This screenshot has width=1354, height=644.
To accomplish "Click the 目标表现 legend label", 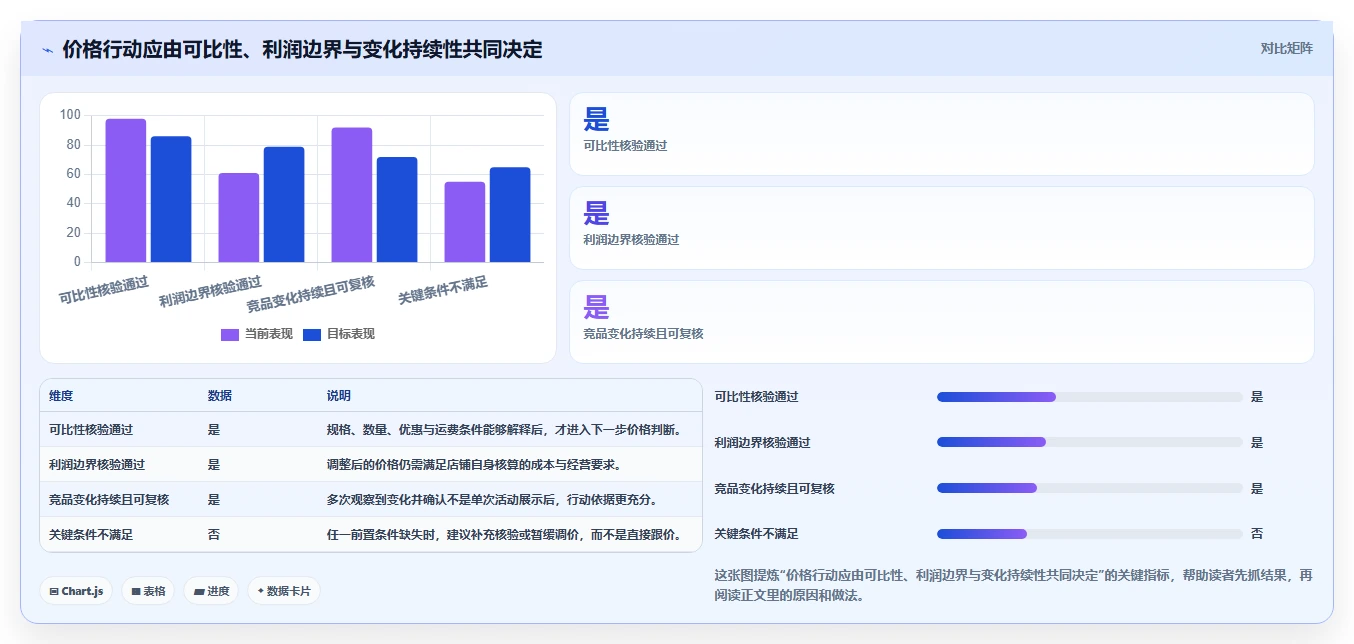I will click(351, 334).
